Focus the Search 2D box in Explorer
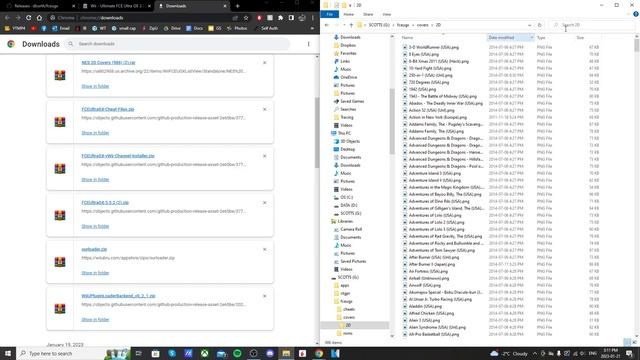The height and width of the screenshot is (360, 640). 591,25
